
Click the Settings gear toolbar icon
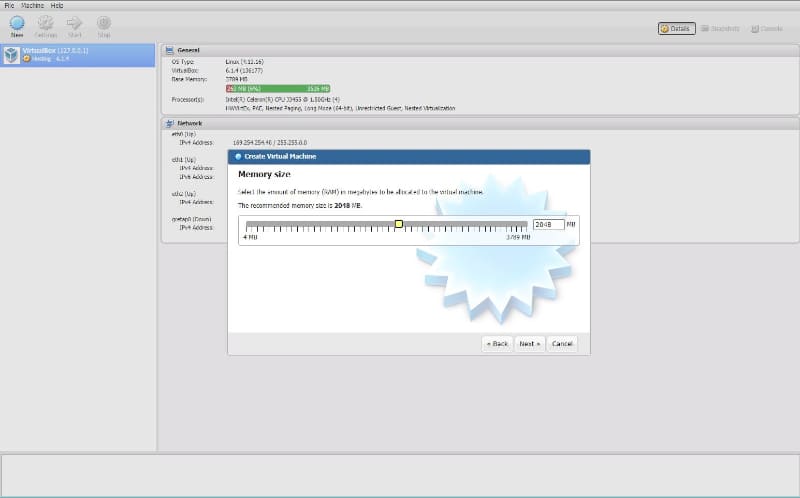(45, 23)
